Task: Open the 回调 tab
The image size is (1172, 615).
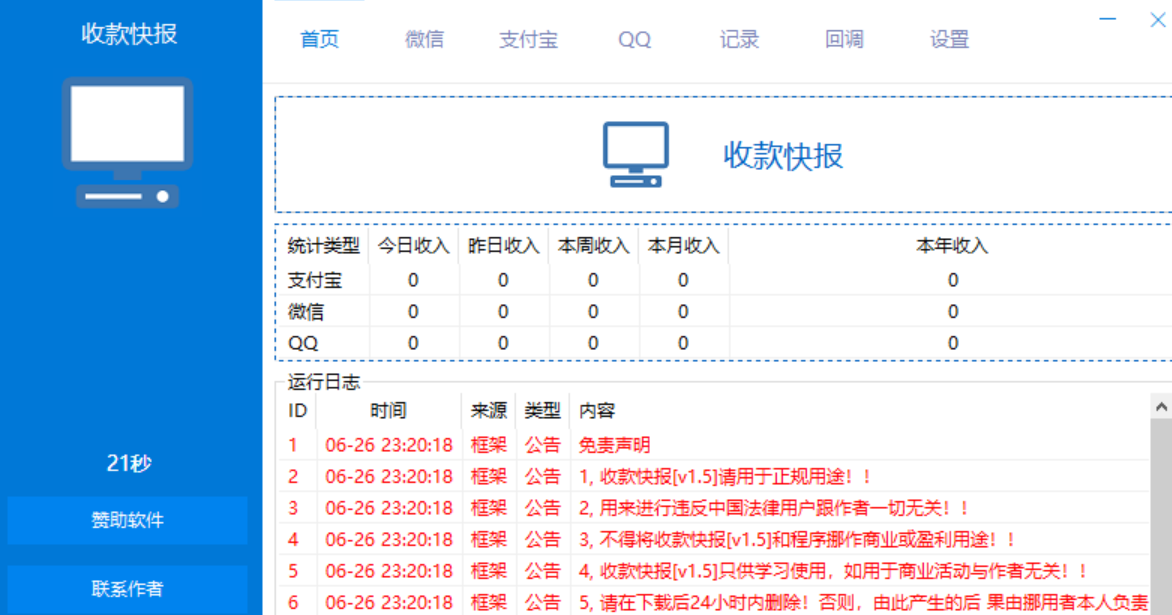Action: click(x=844, y=40)
